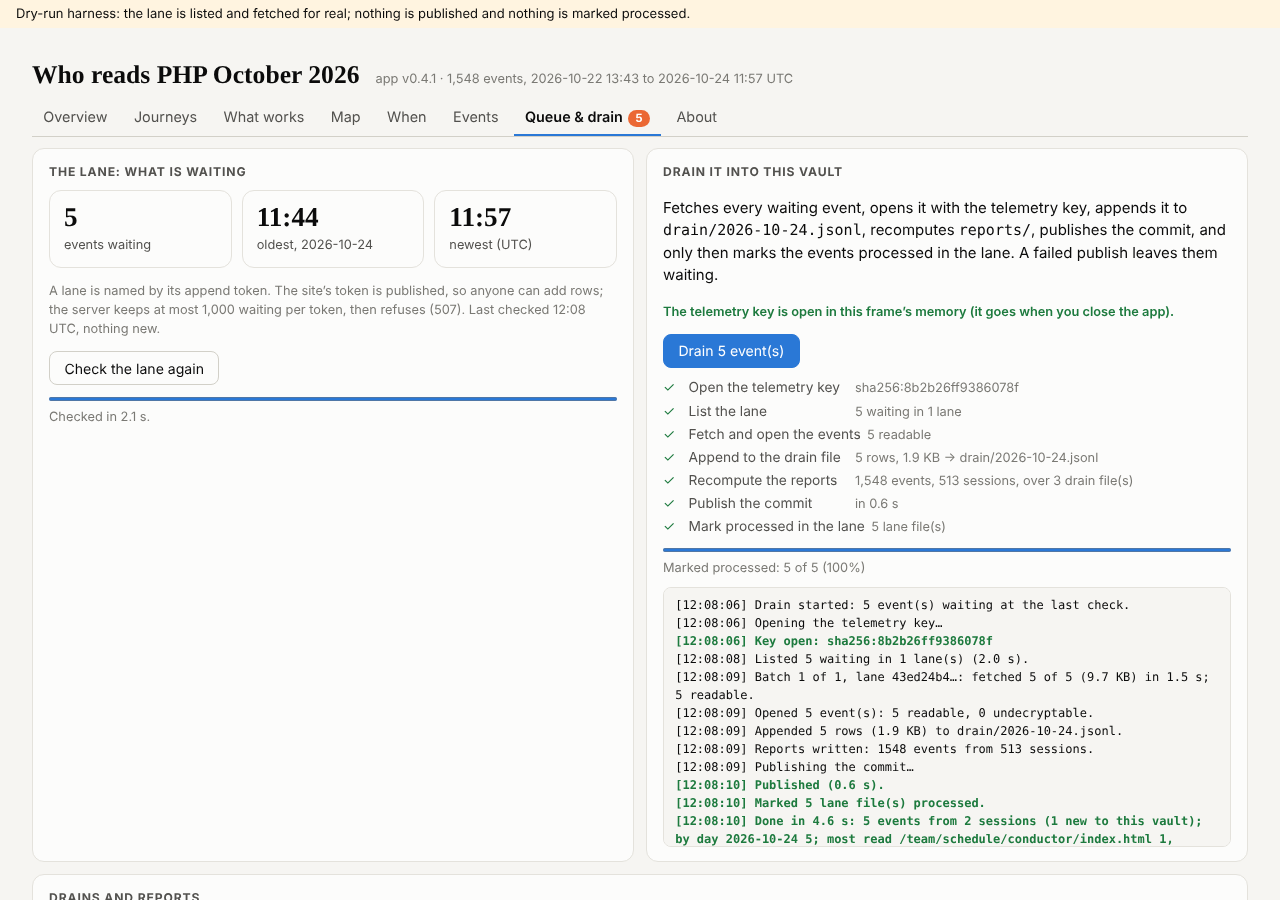Image resolution: width=1280 pixels, height=900 pixels.
Task: Click the checkmark beside Mark processed in the lane
Action: [x=669, y=526]
